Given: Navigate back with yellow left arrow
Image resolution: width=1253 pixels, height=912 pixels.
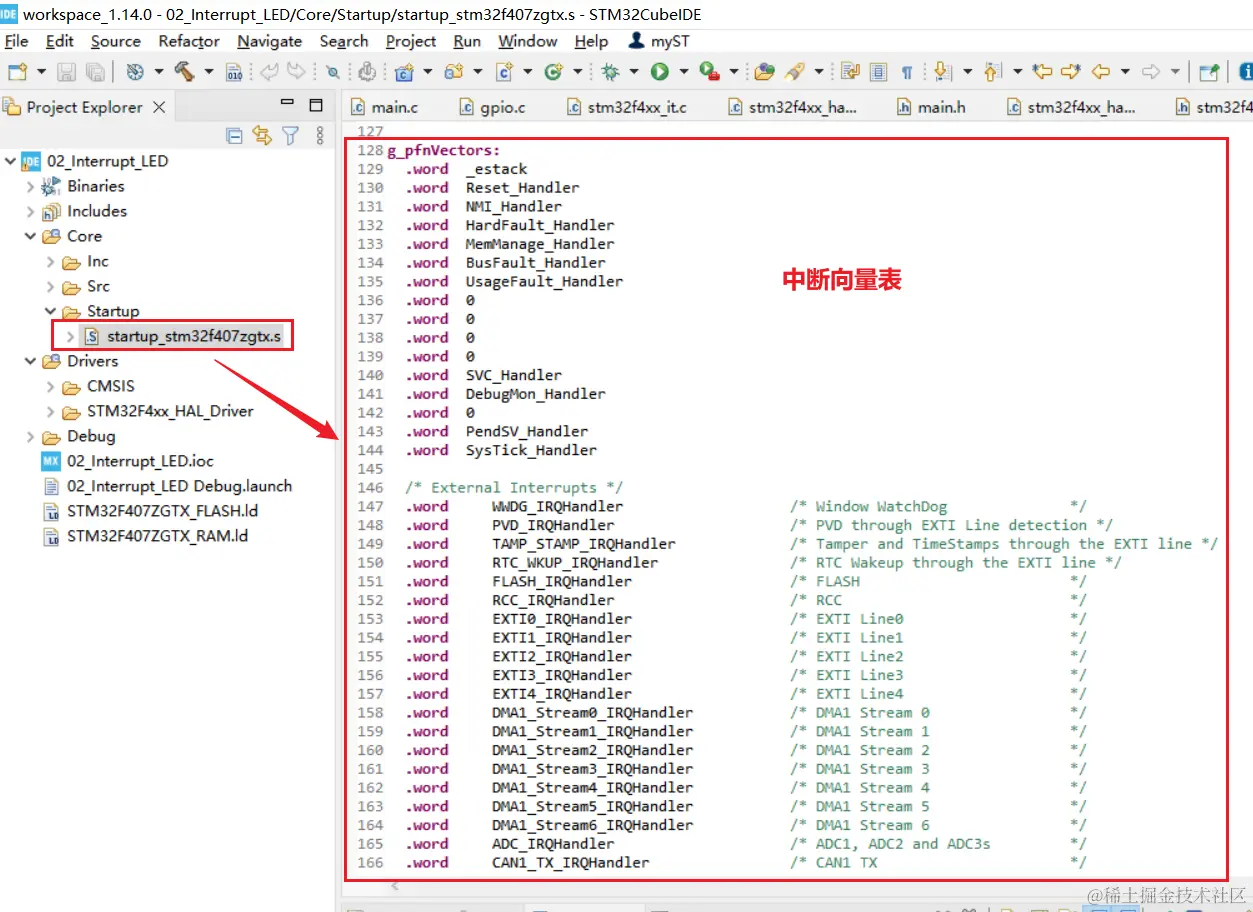Looking at the screenshot, I should pyautogui.click(x=1101, y=72).
